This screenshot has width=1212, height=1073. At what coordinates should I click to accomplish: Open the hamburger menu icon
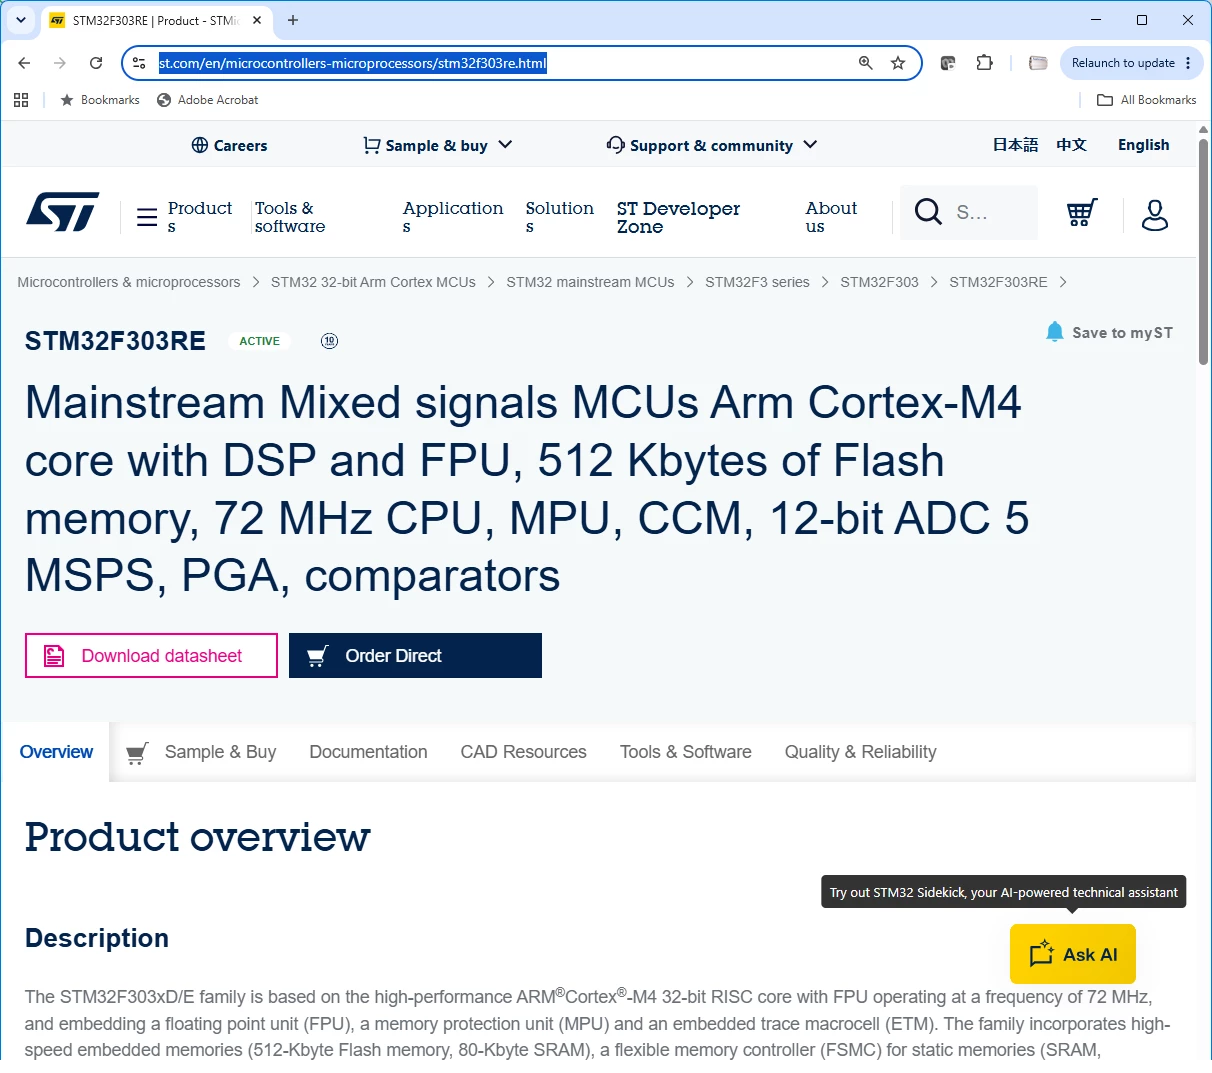[147, 217]
